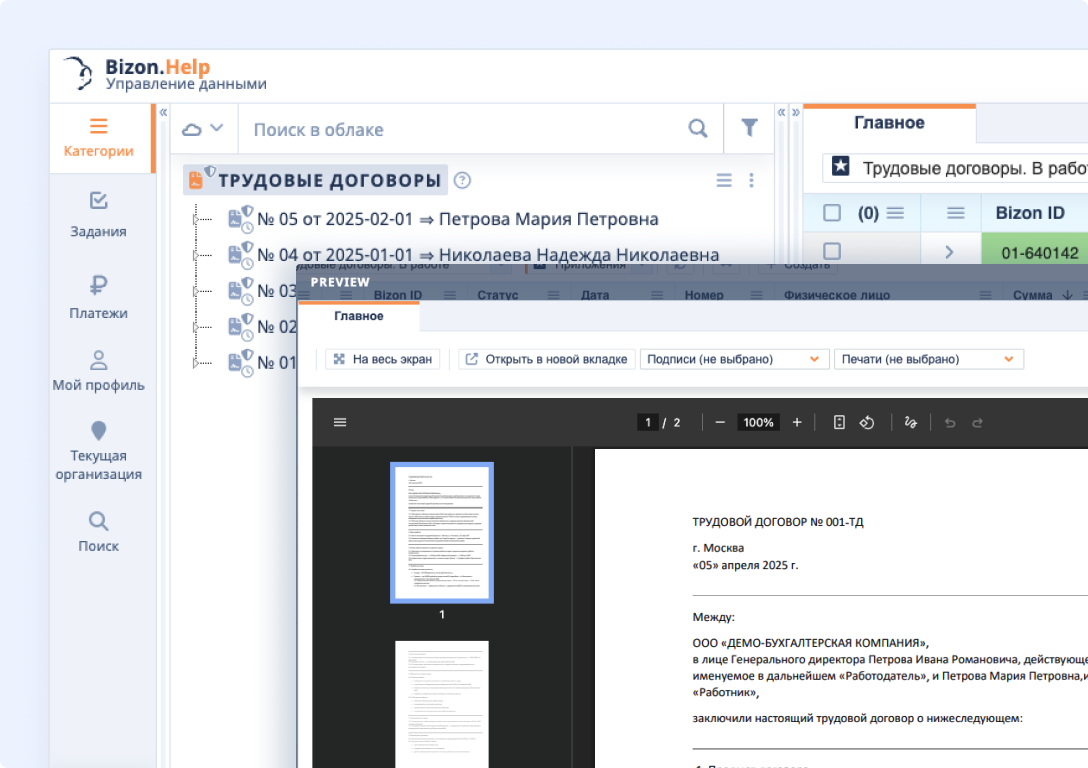Click the star toggle next to Трудовые договоры filter

pyautogui.click(x=841, y=168)
